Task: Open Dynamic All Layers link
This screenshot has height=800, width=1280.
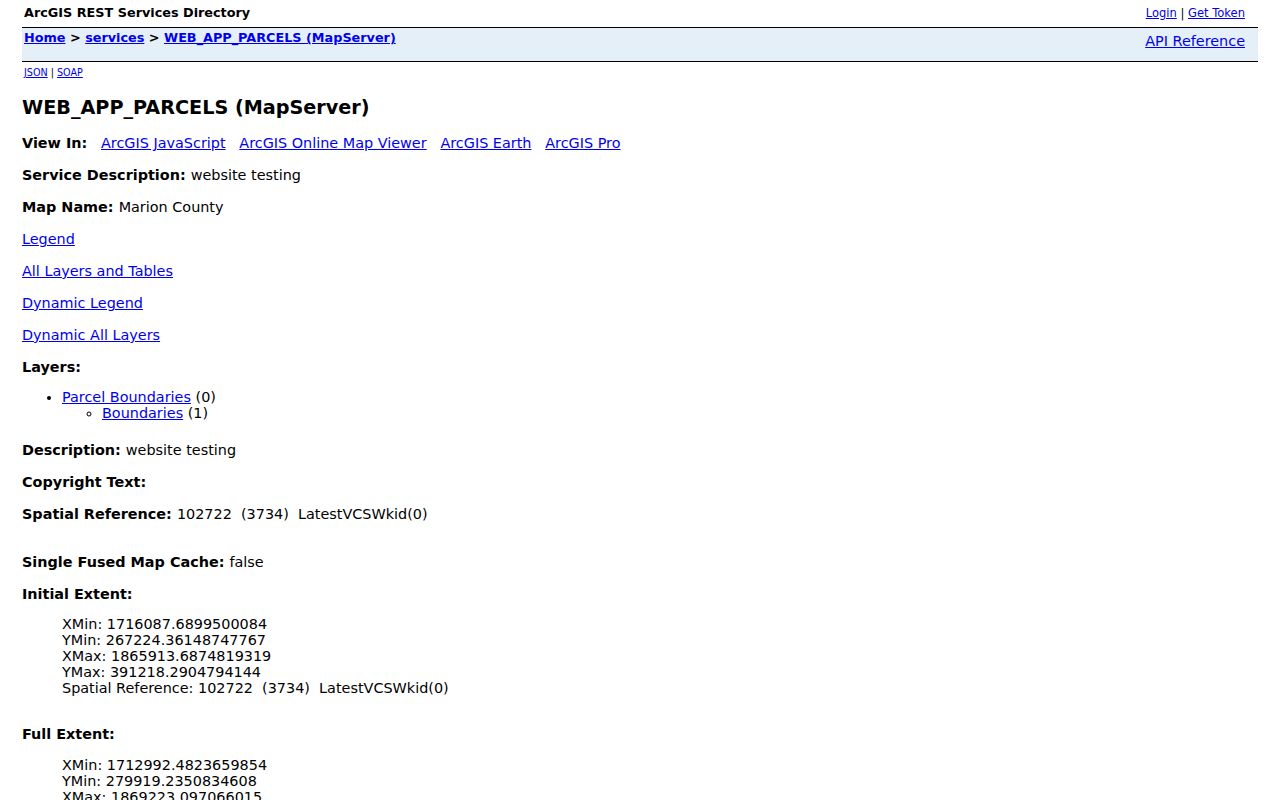Action: pyautogui.click(x=91, y=335)
